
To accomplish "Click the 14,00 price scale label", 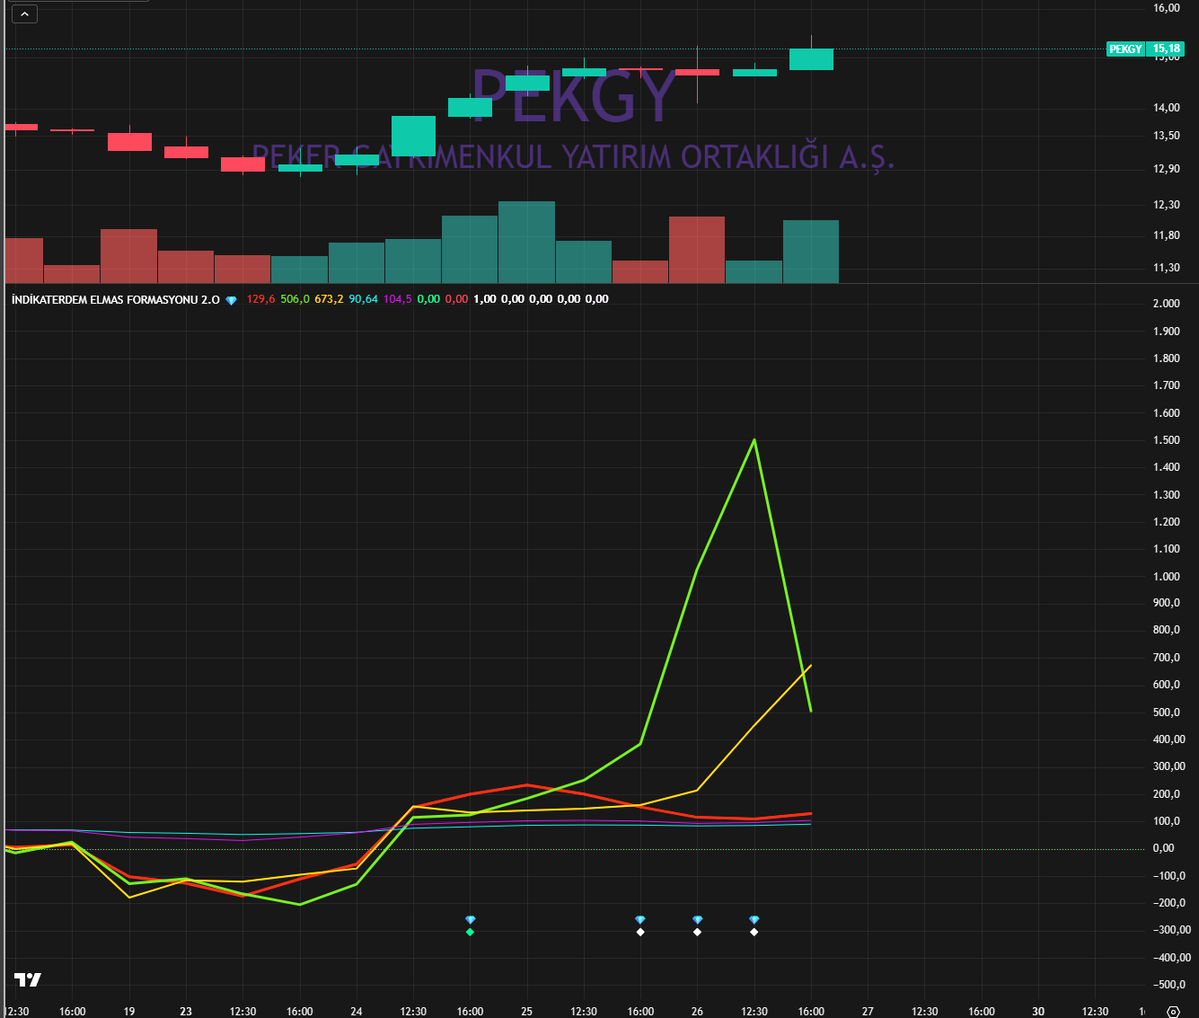I will [1166, 108].
